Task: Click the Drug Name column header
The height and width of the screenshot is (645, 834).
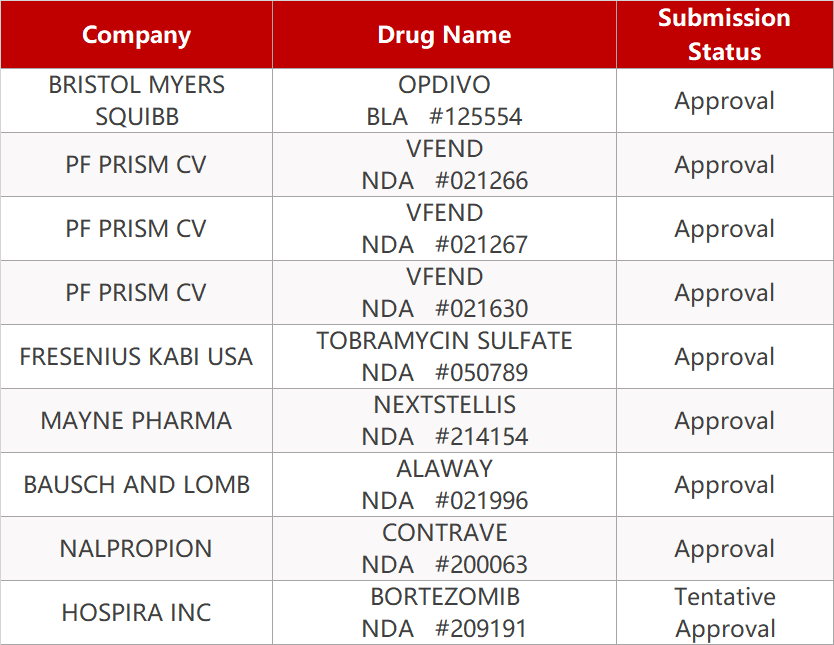Action: point(444,35)
